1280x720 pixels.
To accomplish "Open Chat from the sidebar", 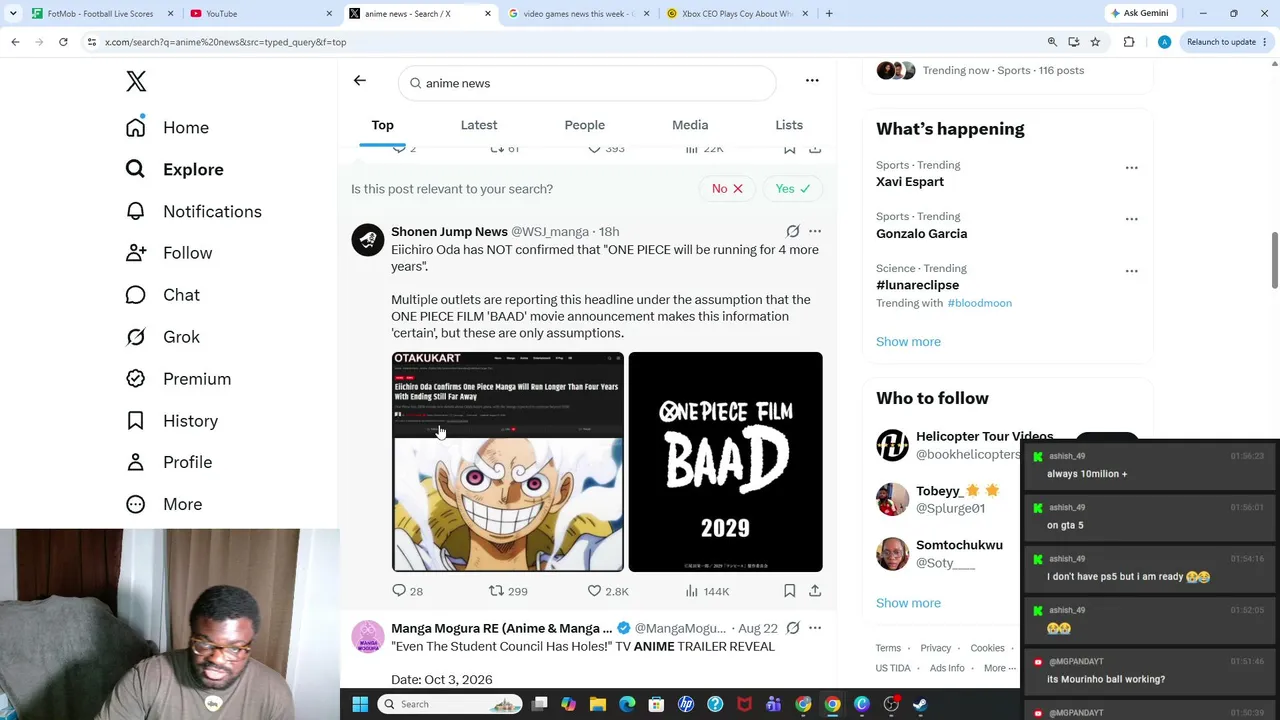I will point(162,295).
